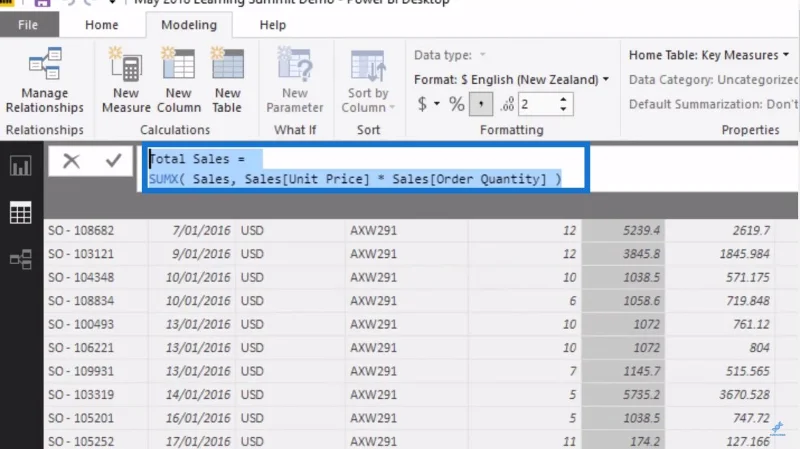Screen dimensions: 800x449
Task: Add a New What If Parameter
Action: pos(294,80)
